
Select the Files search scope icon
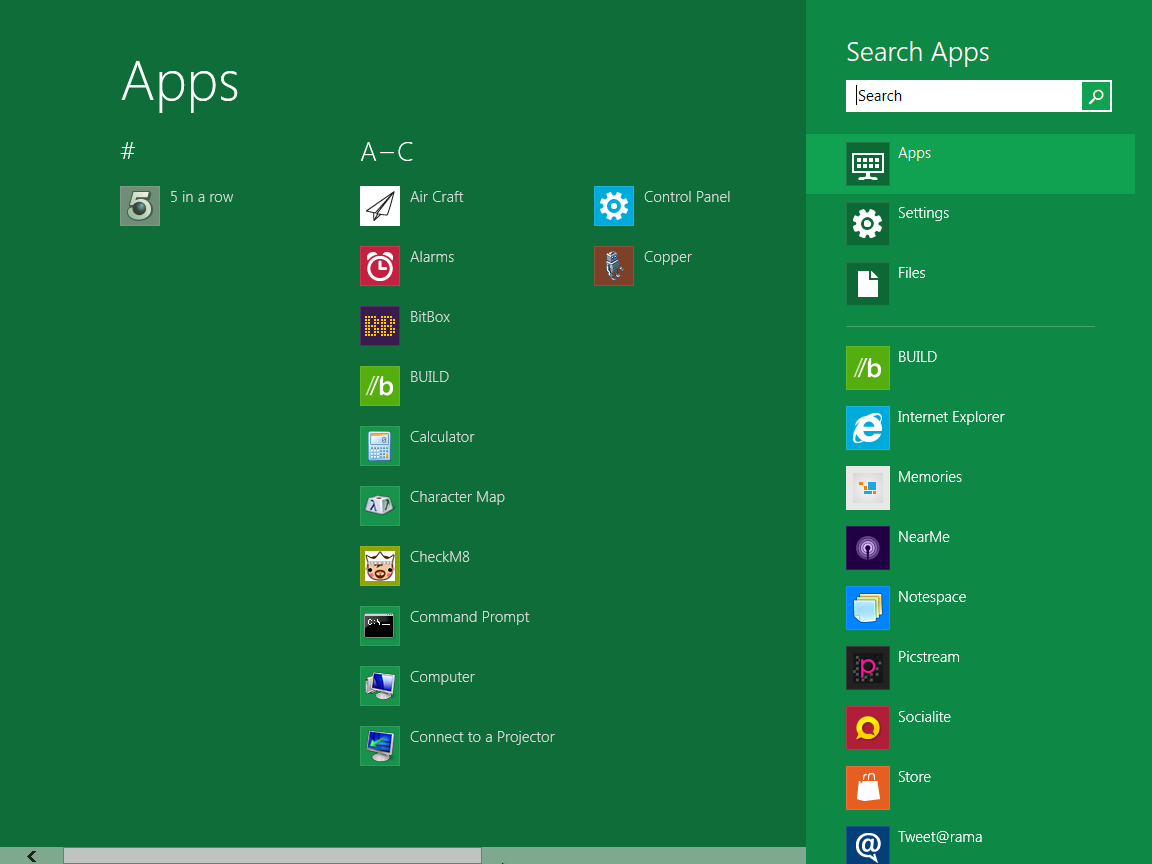coord(868,284)
